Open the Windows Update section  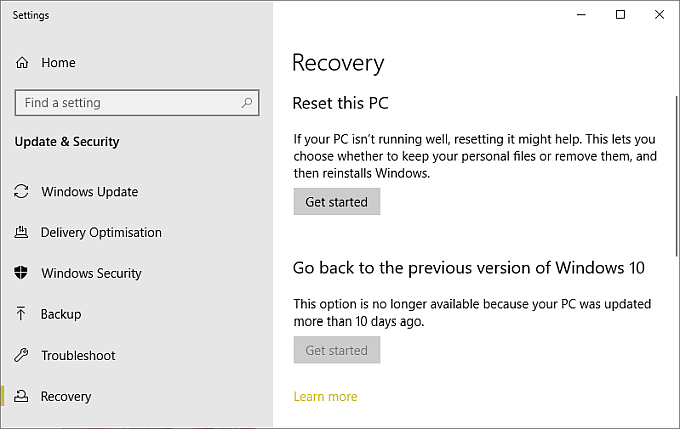pyautogui.click(x=89, y=192)
